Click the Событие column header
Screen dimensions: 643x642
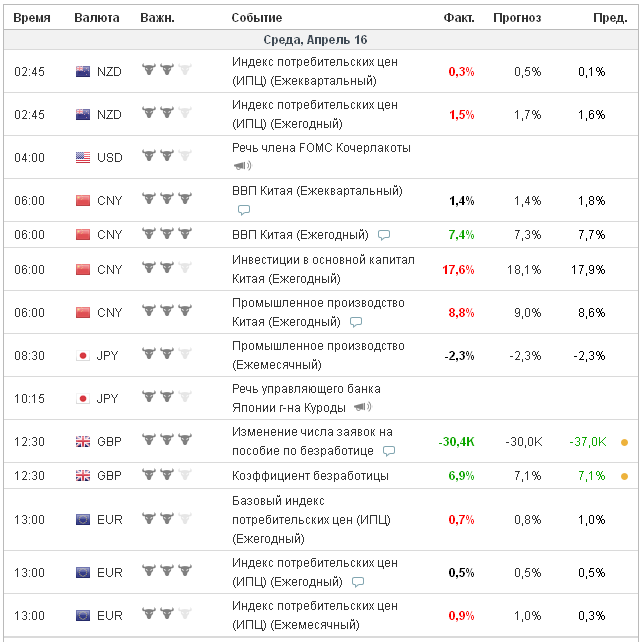(x=256, y=18)
